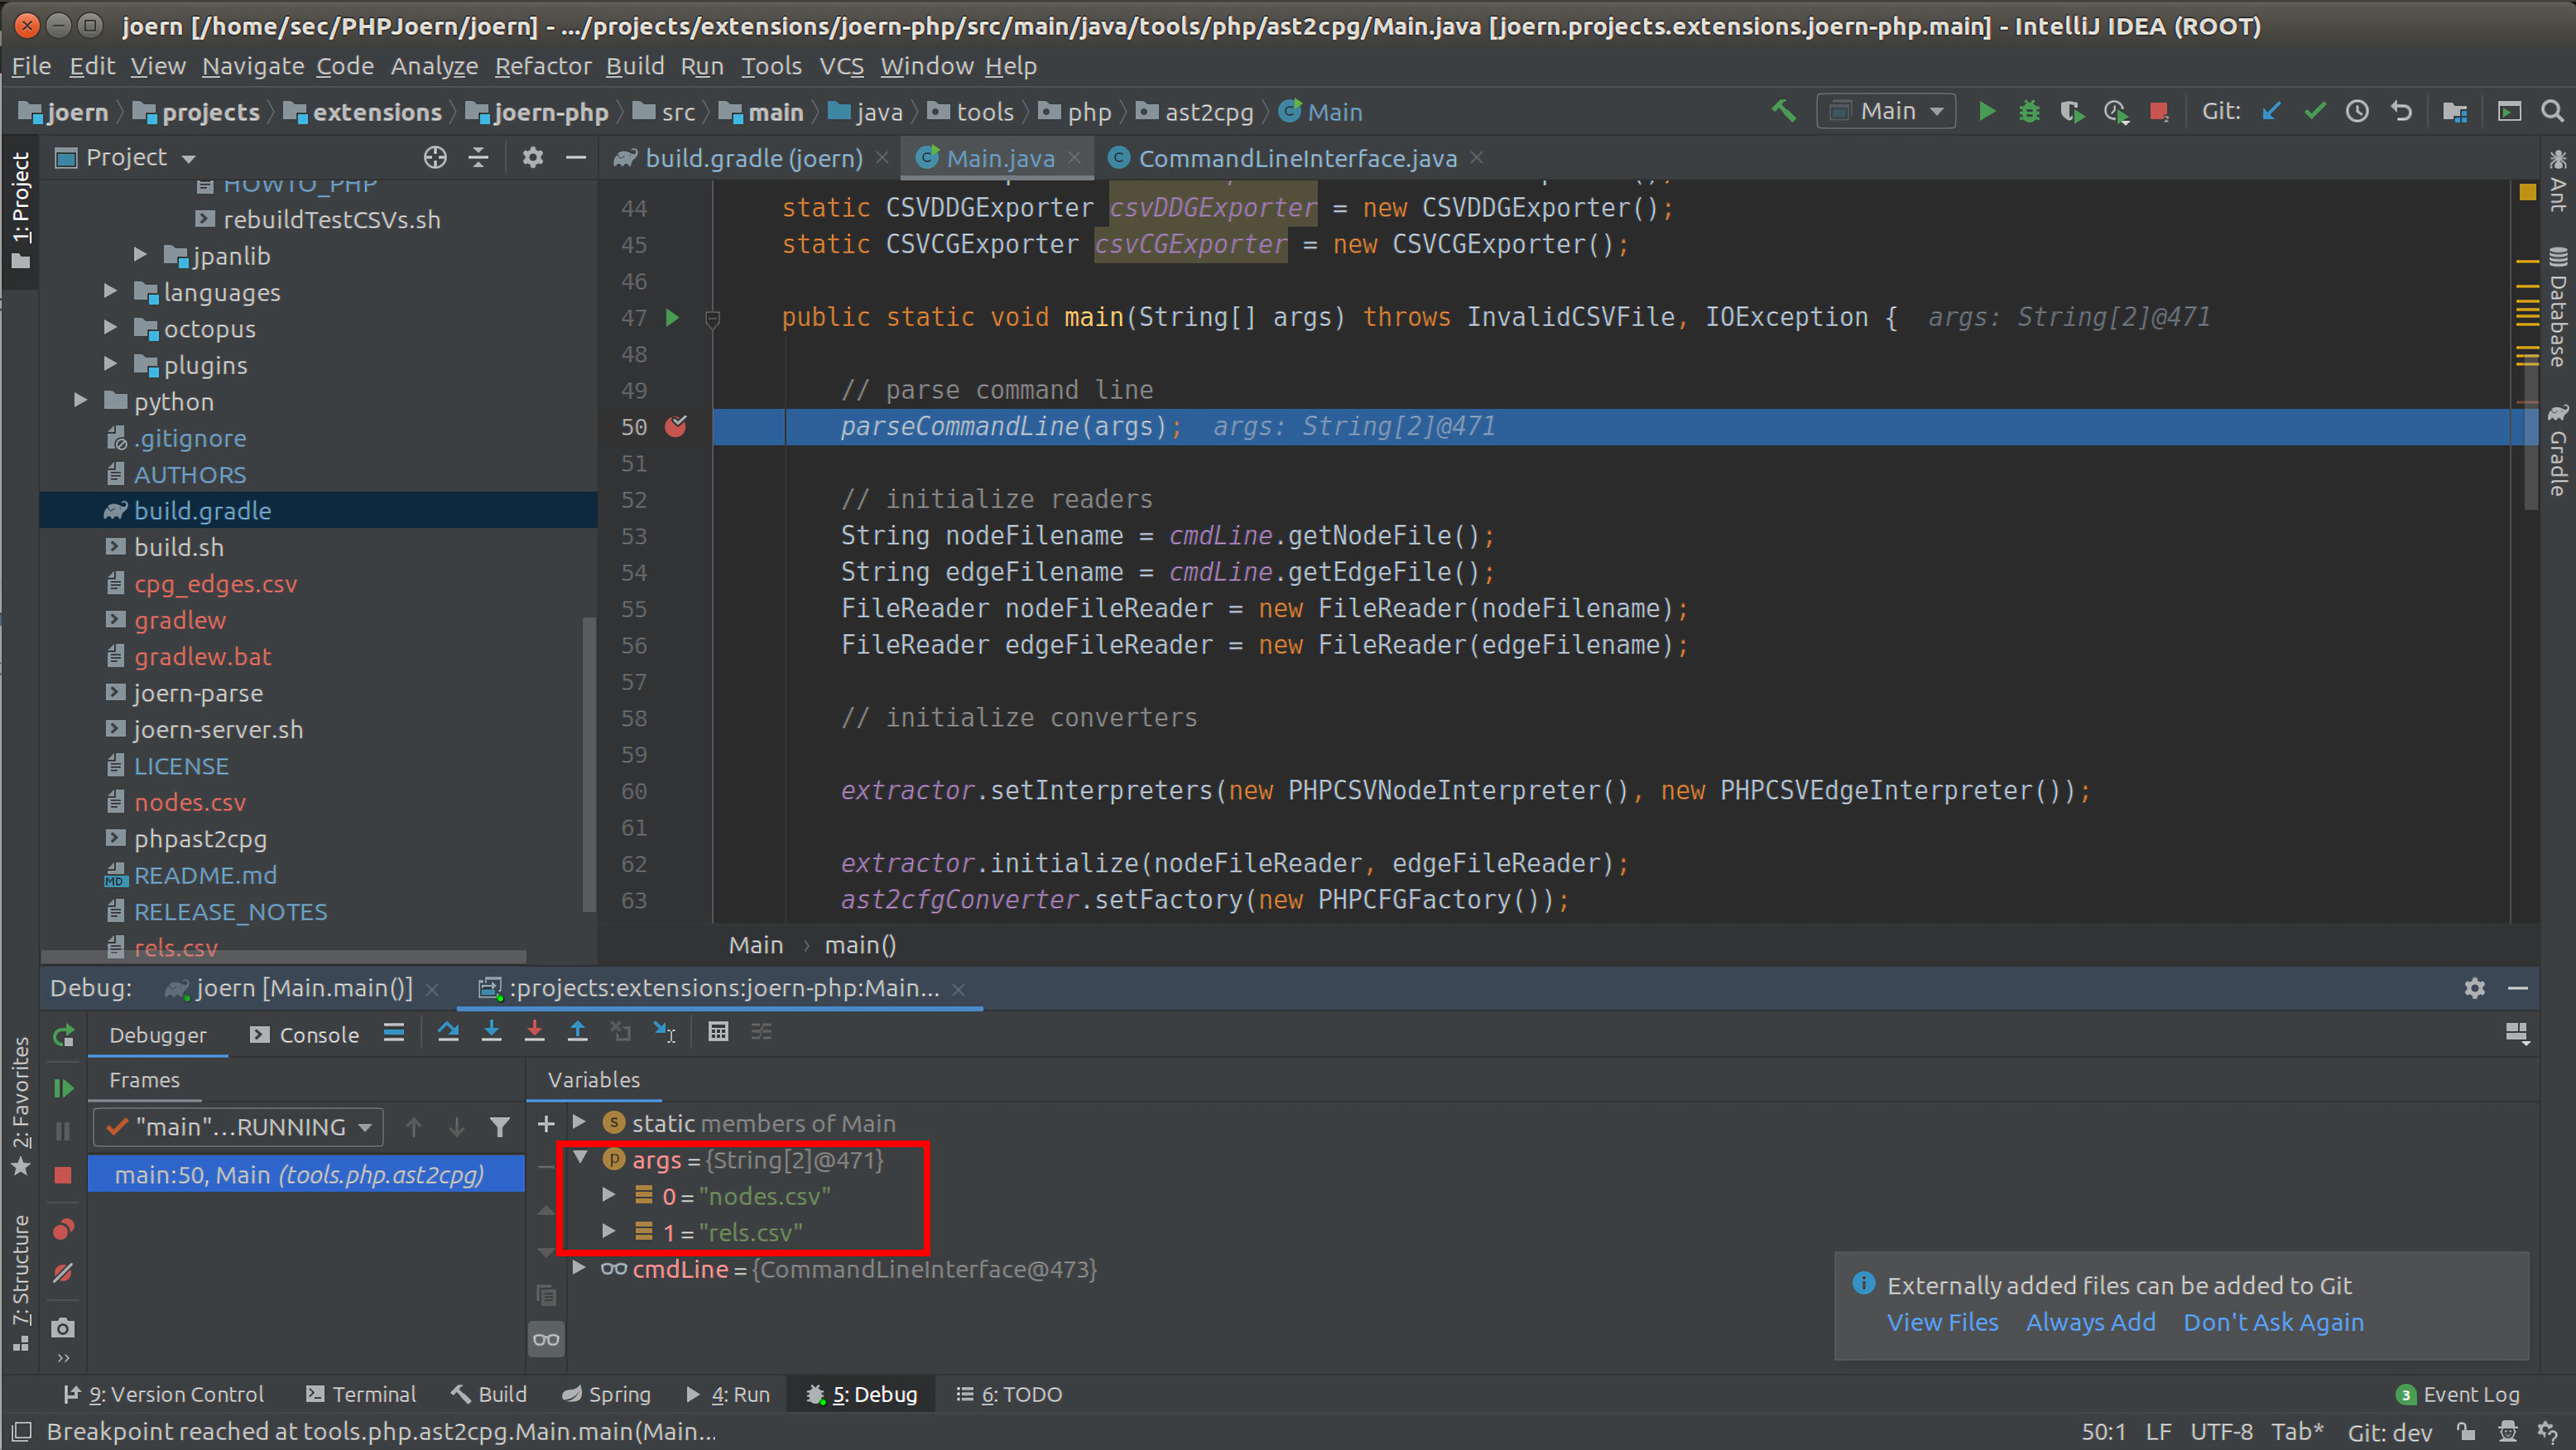Select nodes.csv in project tree
The image size is (2576, 1450).
tap(190, 802)
